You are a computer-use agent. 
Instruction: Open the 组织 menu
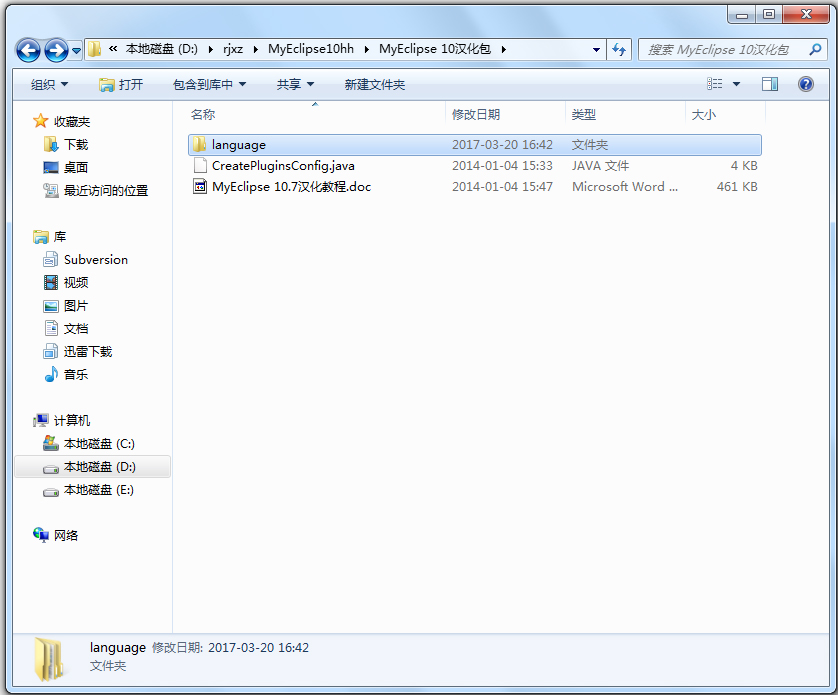[49, 84]
